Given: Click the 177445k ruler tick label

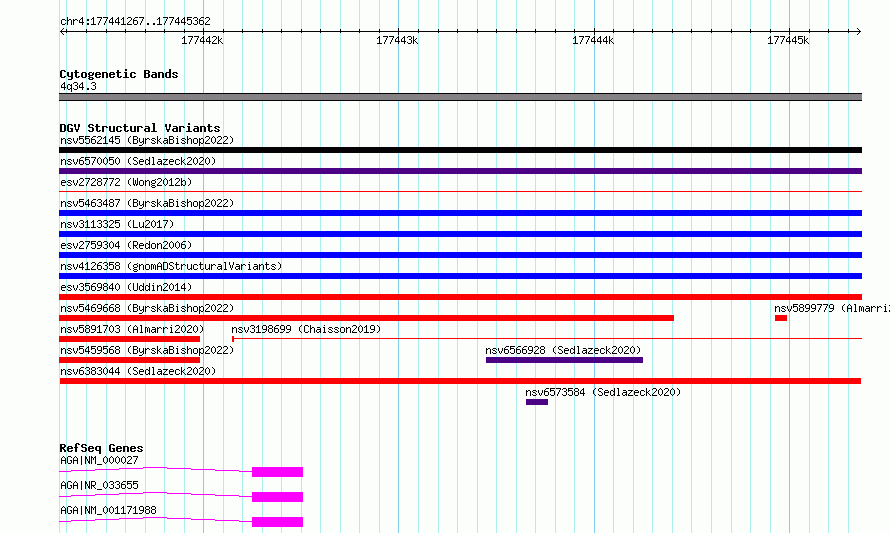Looking at the screenshot, I should (x=788, y=40).
